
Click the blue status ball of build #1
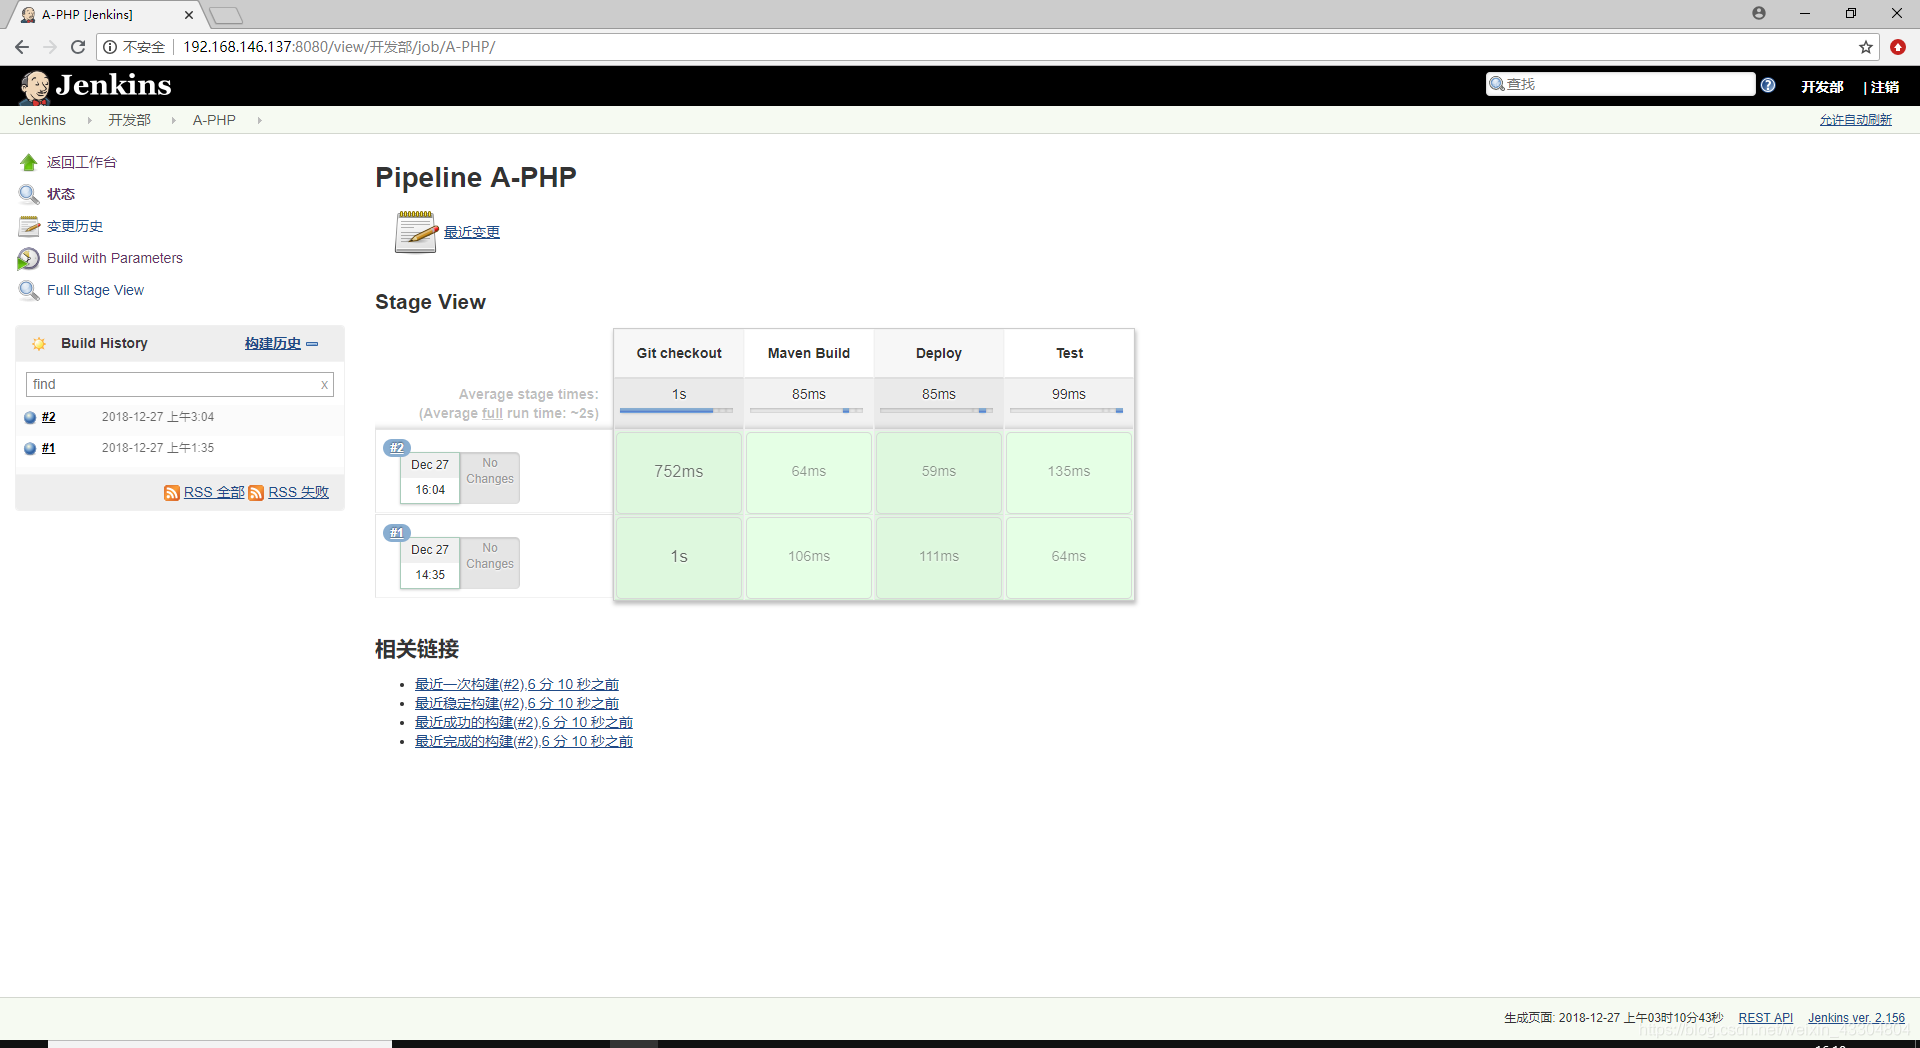pyautogui.click(x=30, y=449)
